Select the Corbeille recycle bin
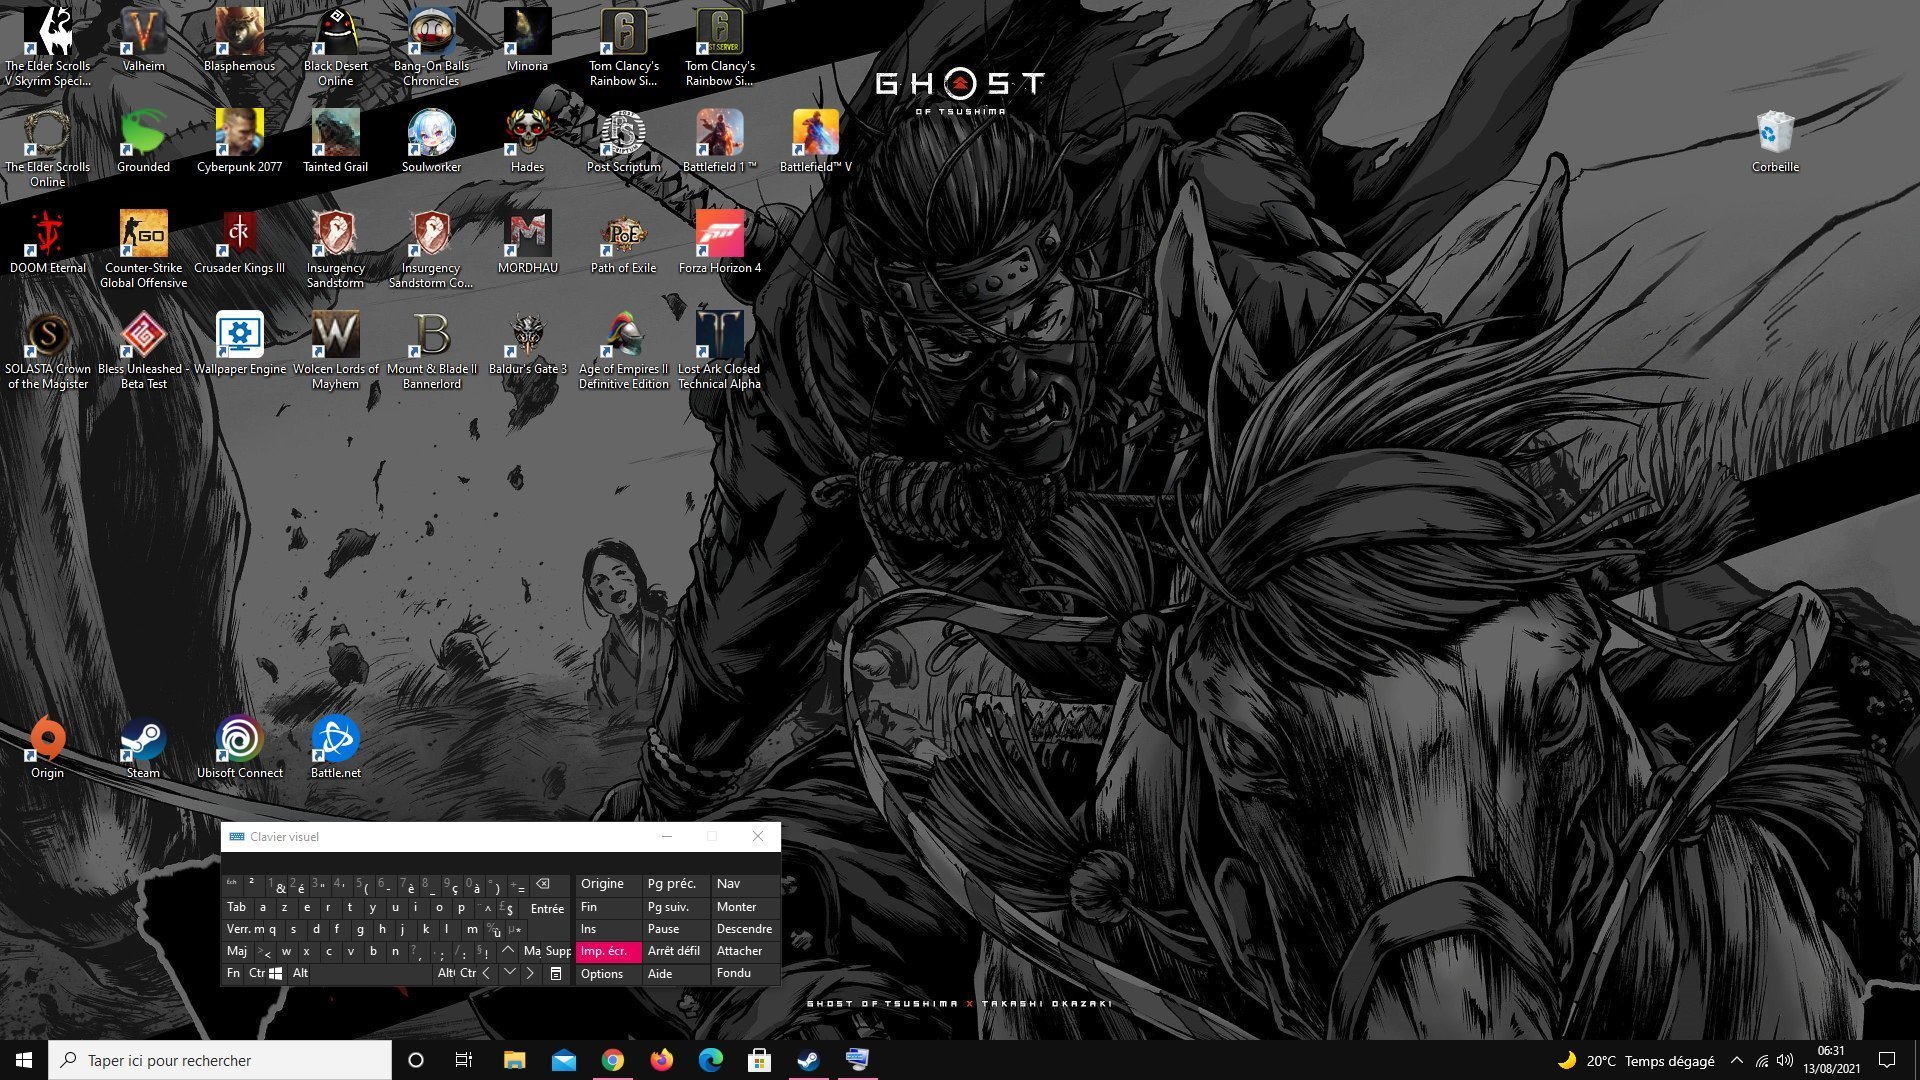1920x1080 pixels. pyautogui.click(x=1775, y=134)
